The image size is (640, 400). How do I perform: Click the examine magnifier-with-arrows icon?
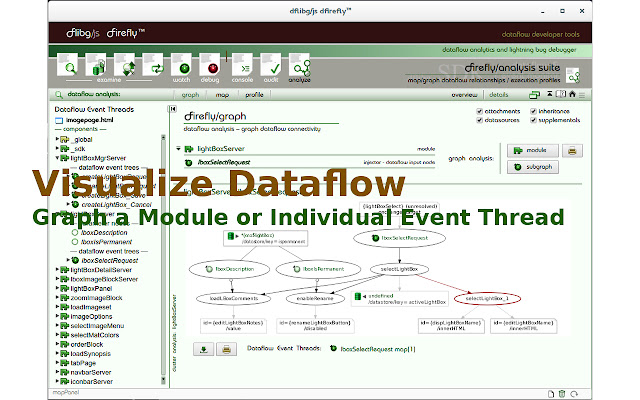(x=124, y=65)
